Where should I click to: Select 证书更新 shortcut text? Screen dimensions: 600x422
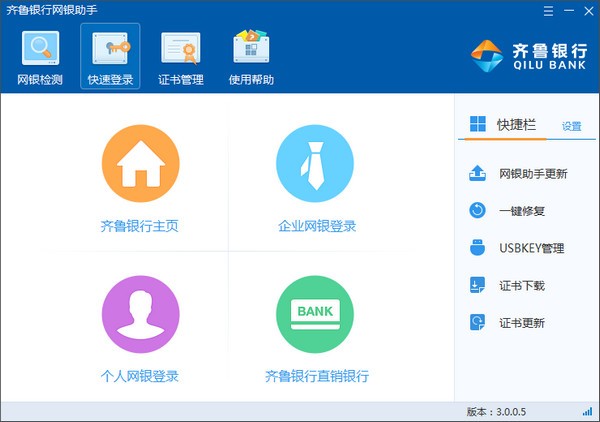pyautogui.click(x=522, y=323)
